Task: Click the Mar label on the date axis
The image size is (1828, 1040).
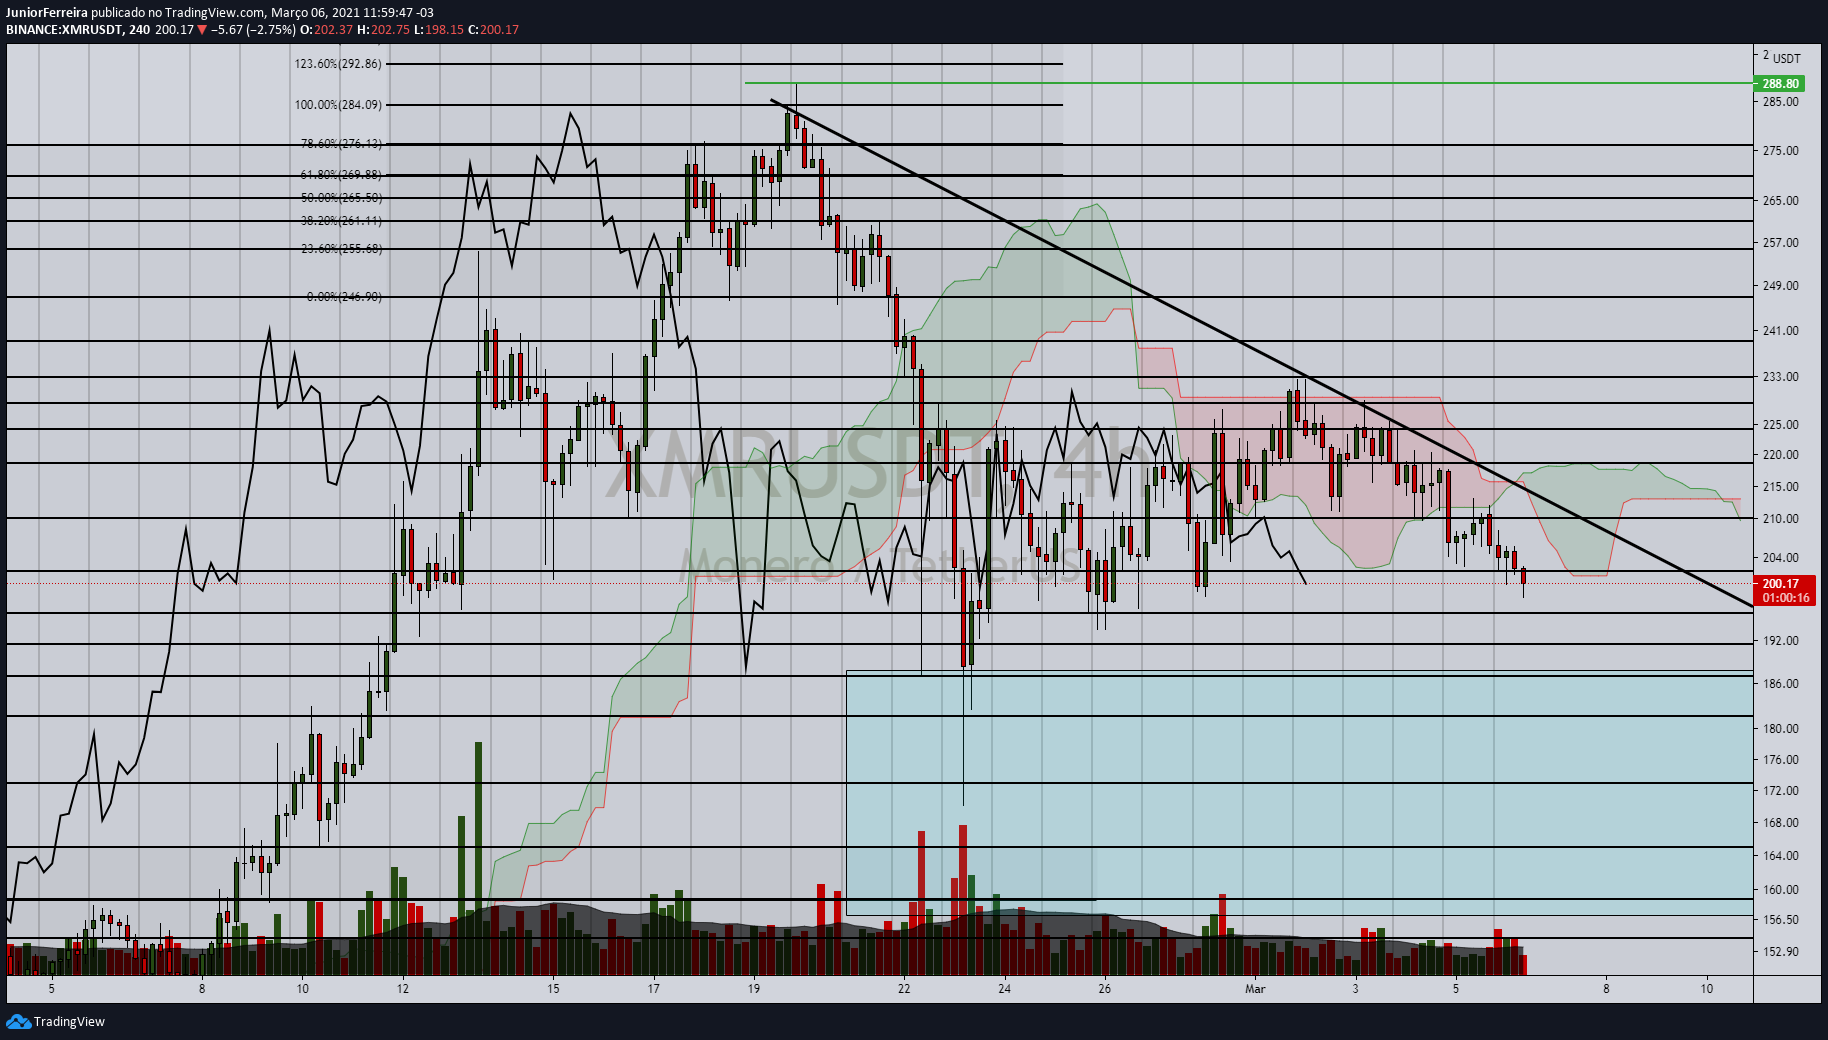Action: pyautogui.click(x=1255, y=989)
